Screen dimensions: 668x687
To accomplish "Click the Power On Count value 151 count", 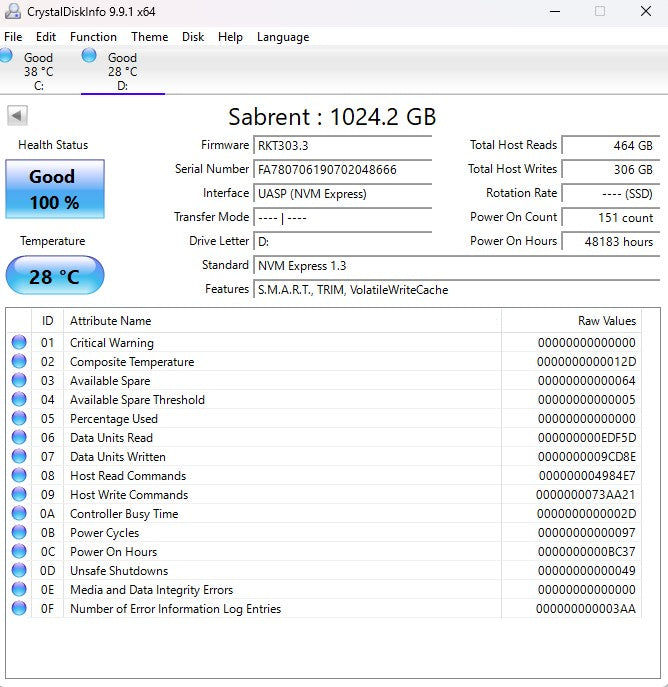I will [x=611, y=217].
